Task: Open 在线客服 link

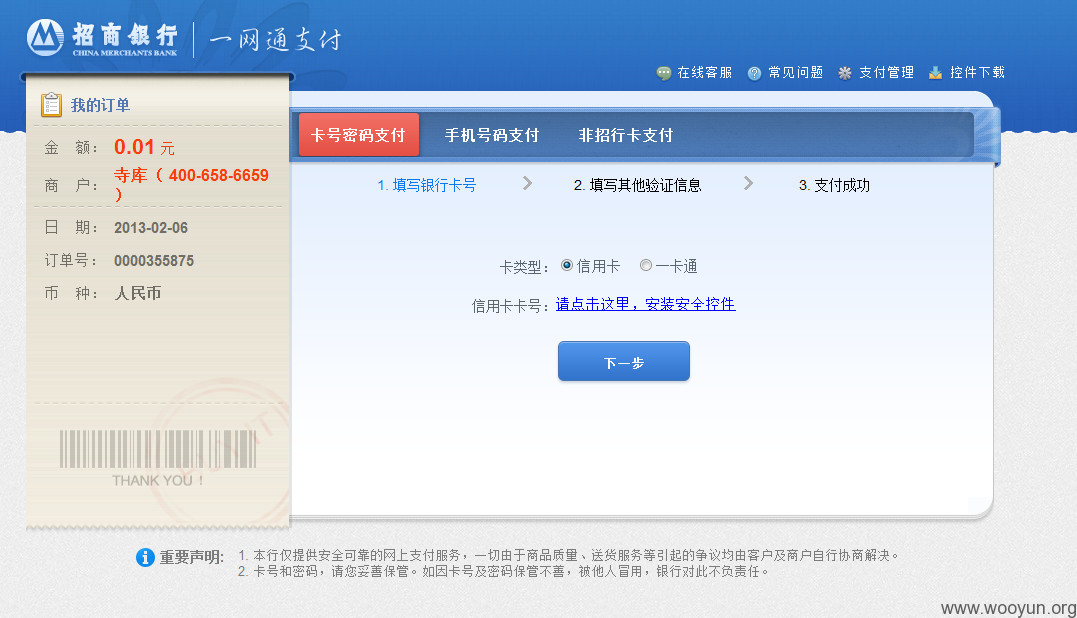Action: point(705,73)
